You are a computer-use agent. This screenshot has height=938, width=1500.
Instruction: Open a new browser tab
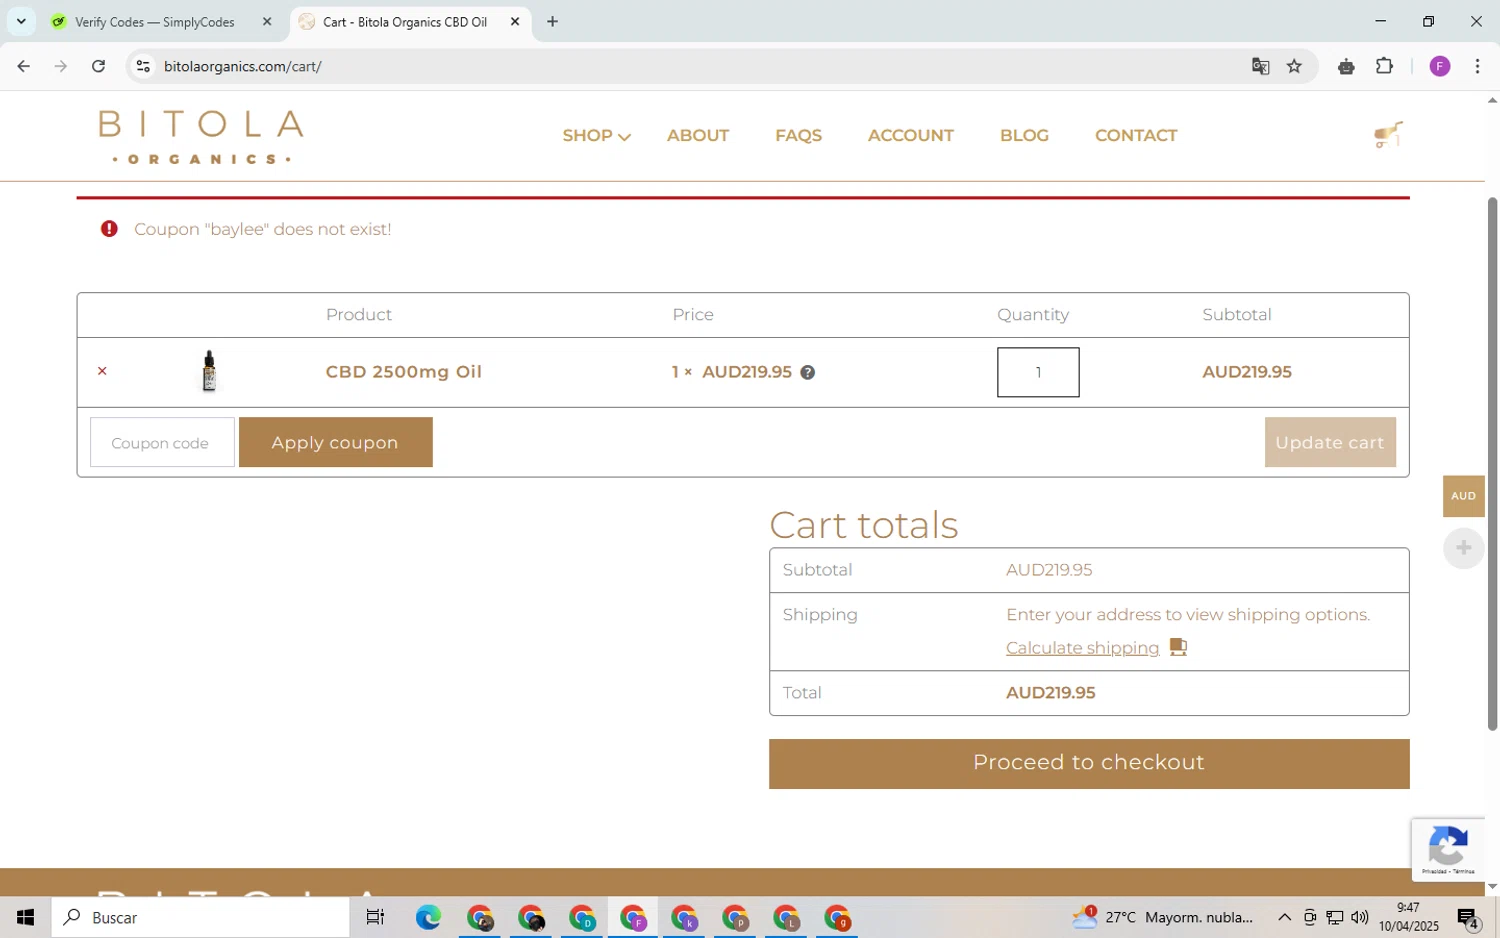pos(552,21)
